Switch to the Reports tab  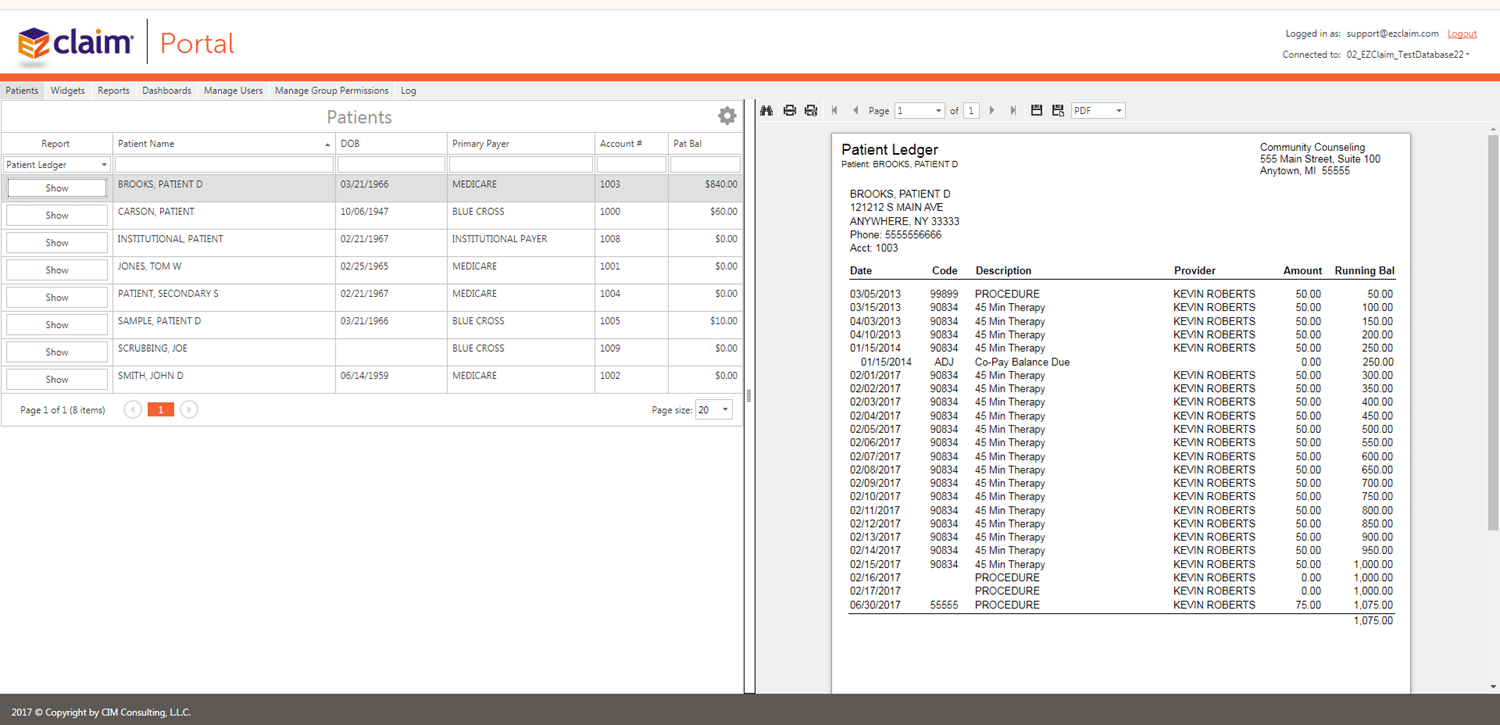pos(113,91)
